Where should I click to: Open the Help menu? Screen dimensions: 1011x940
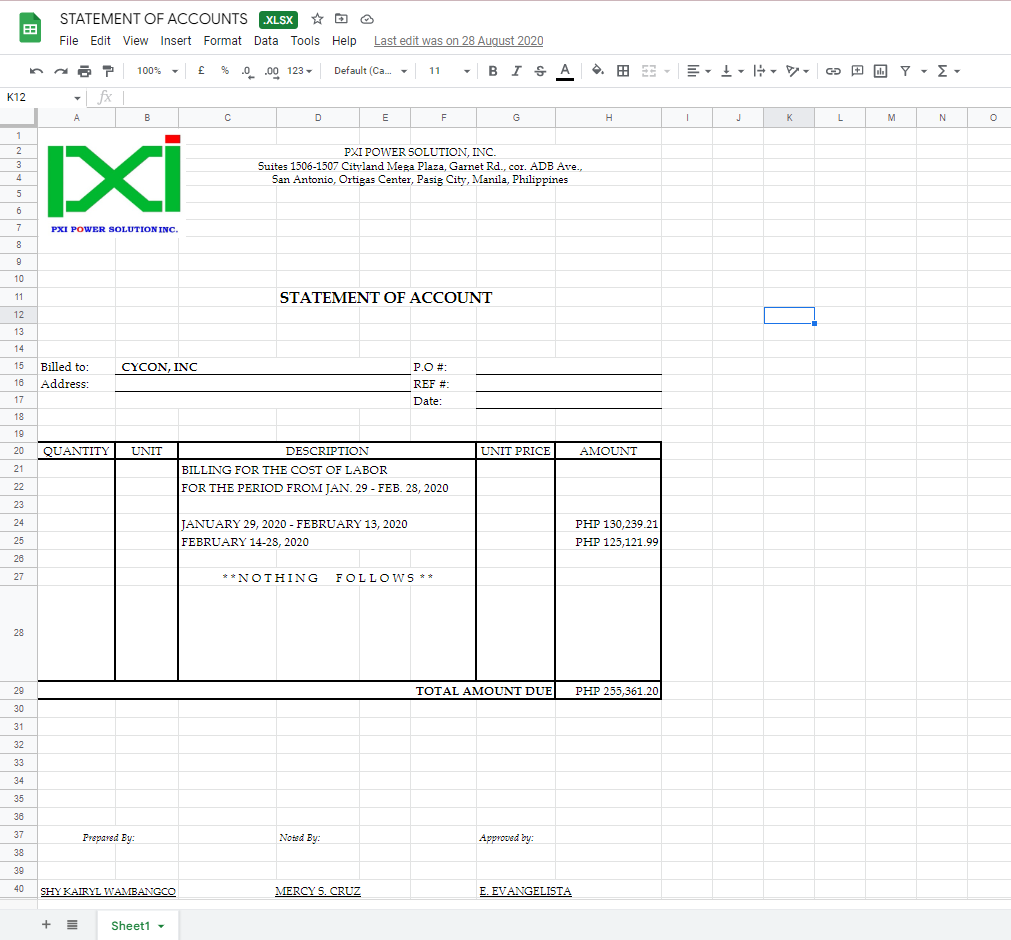tap(344, 41)
